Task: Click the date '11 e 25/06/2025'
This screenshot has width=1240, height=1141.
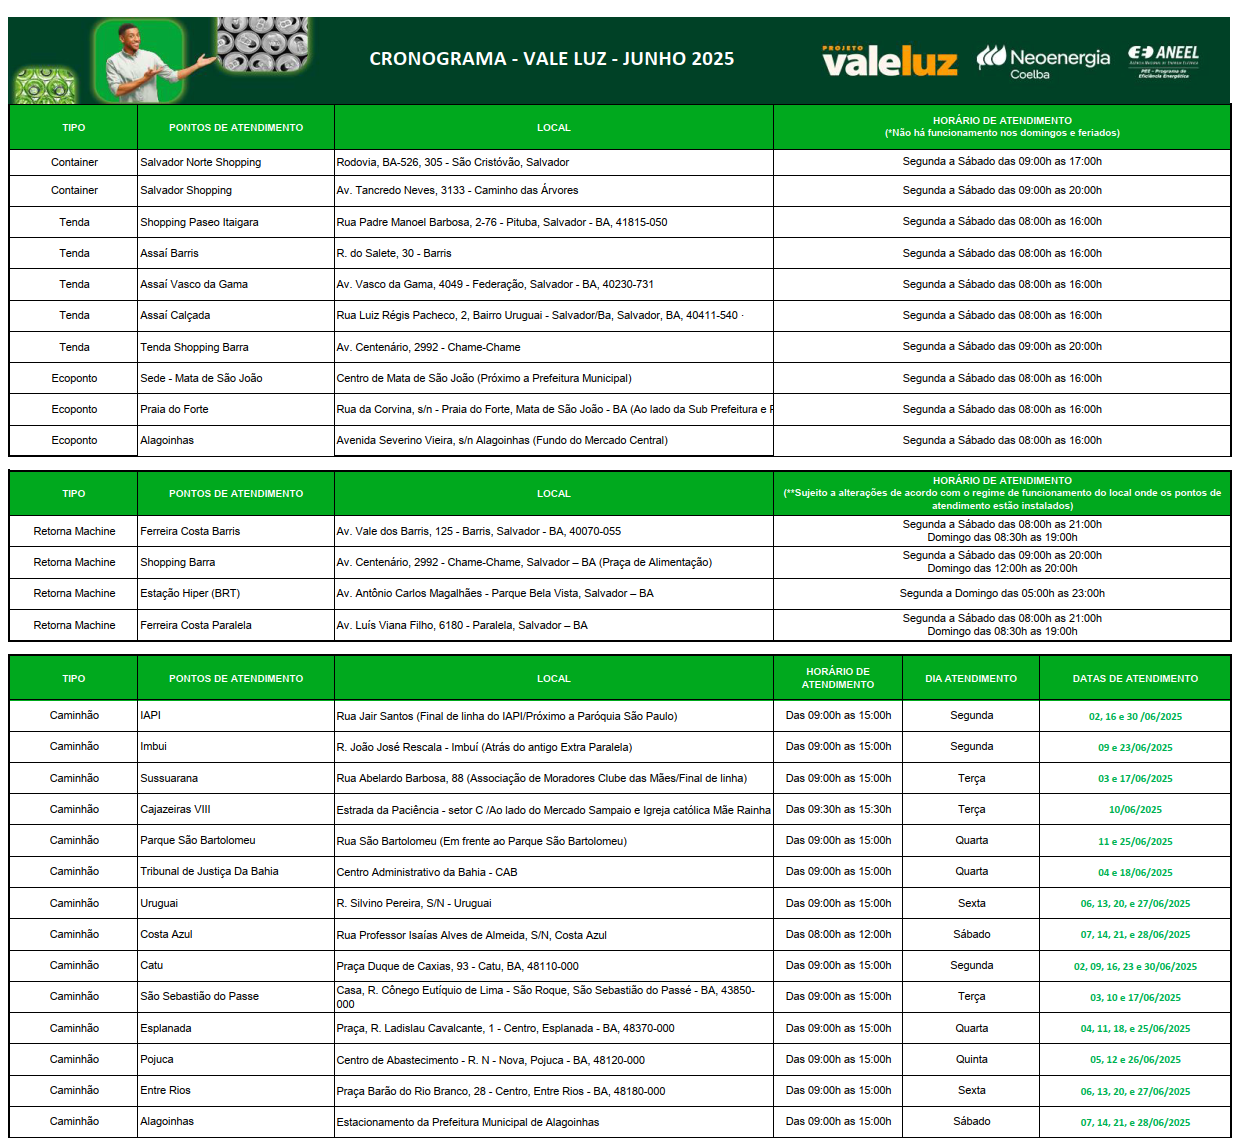Action: pos(1135,841)
